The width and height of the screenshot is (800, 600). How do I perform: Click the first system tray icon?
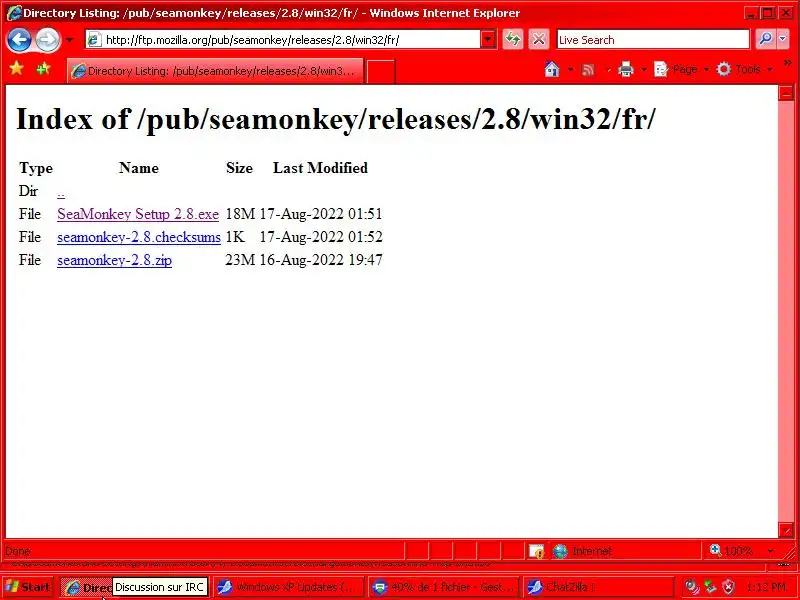[691, 587]
